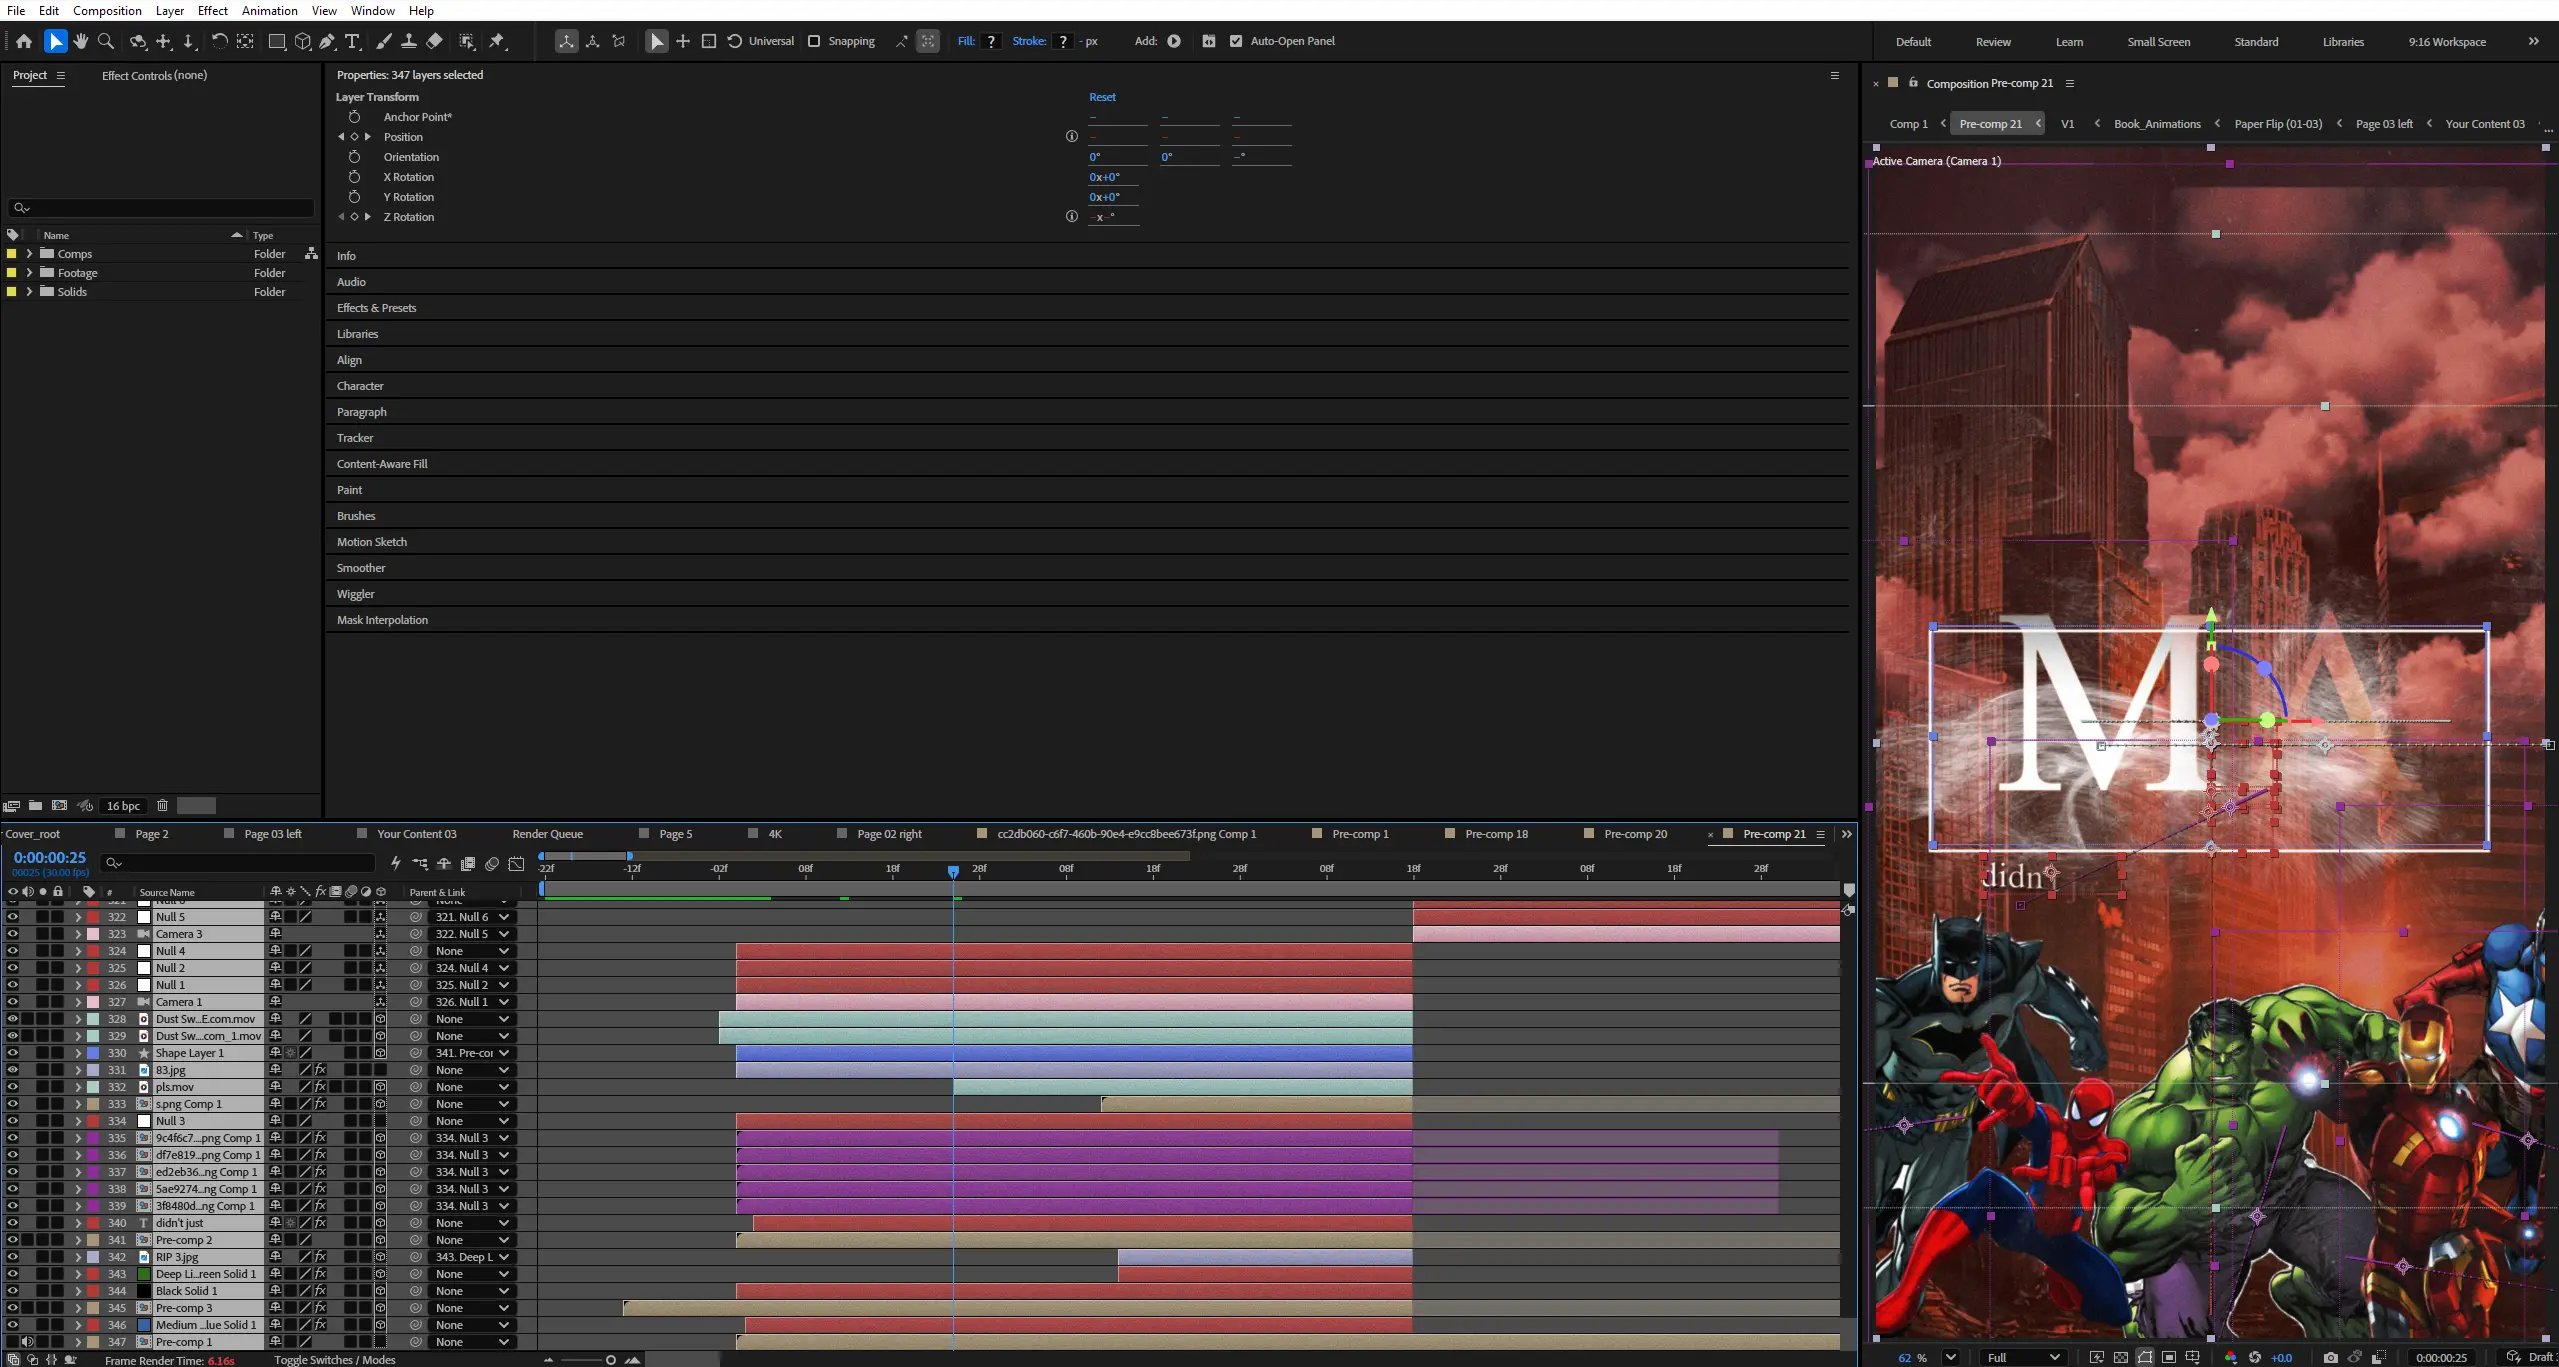This screenshot has width=2559, height=1367.
Task: Switch to the 9:16 Workspace
Action: (x=2447, y=42)
